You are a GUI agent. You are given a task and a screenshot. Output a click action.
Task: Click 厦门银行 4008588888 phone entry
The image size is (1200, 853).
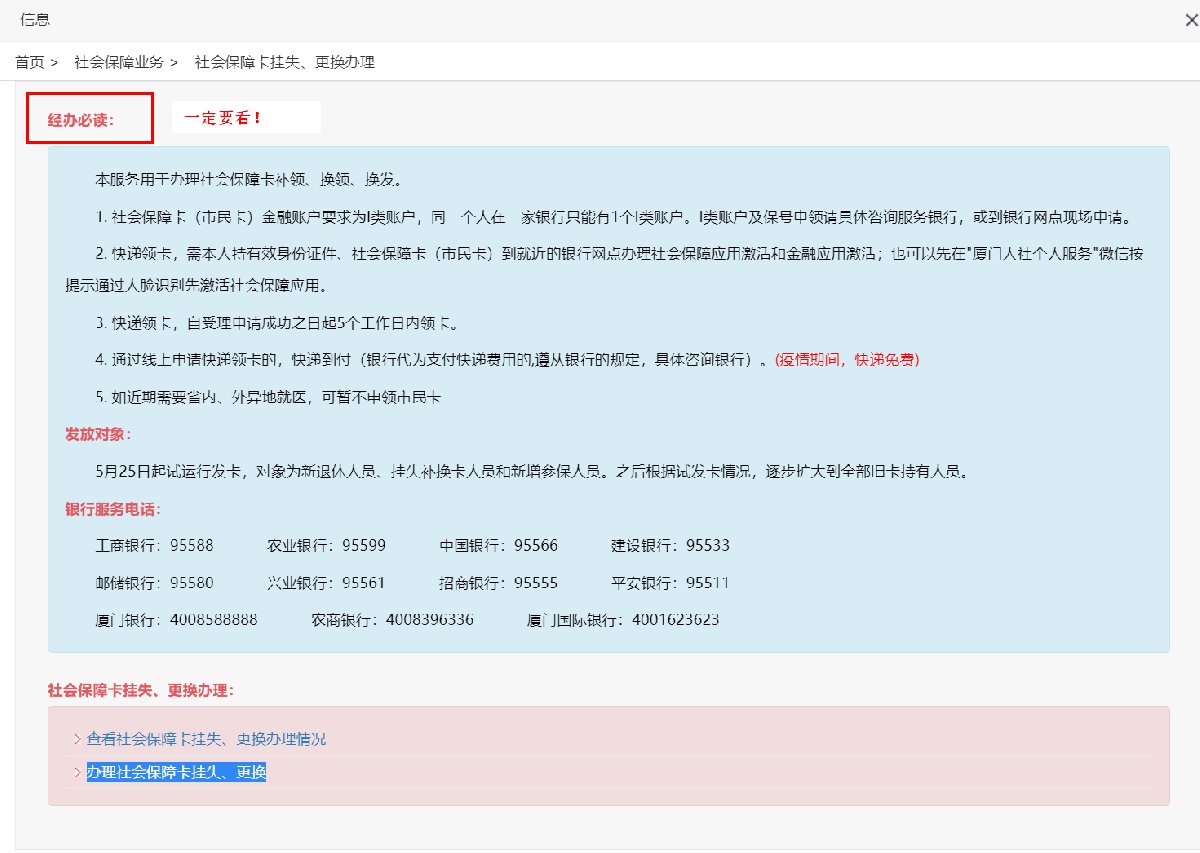pyautogui.click(x=176, y=620)
